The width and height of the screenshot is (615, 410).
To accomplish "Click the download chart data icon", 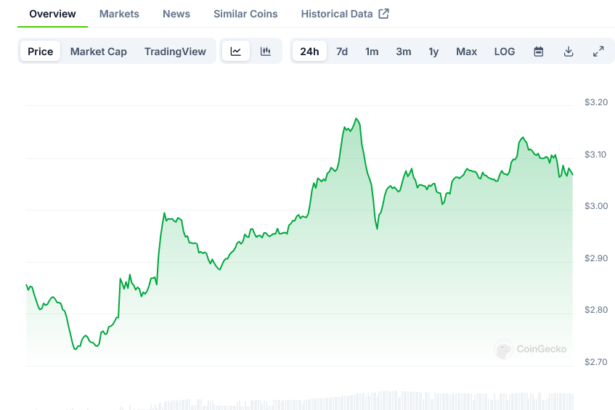I will click(x=568, y=52).
